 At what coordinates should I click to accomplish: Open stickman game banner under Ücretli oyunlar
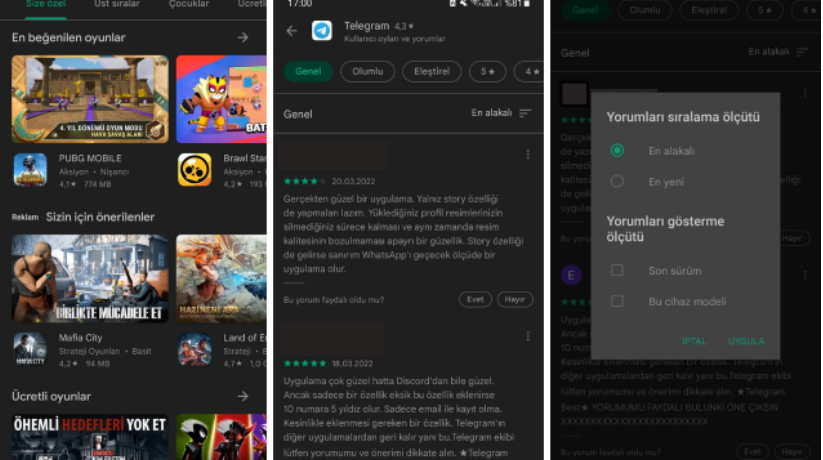click(221, 437)
